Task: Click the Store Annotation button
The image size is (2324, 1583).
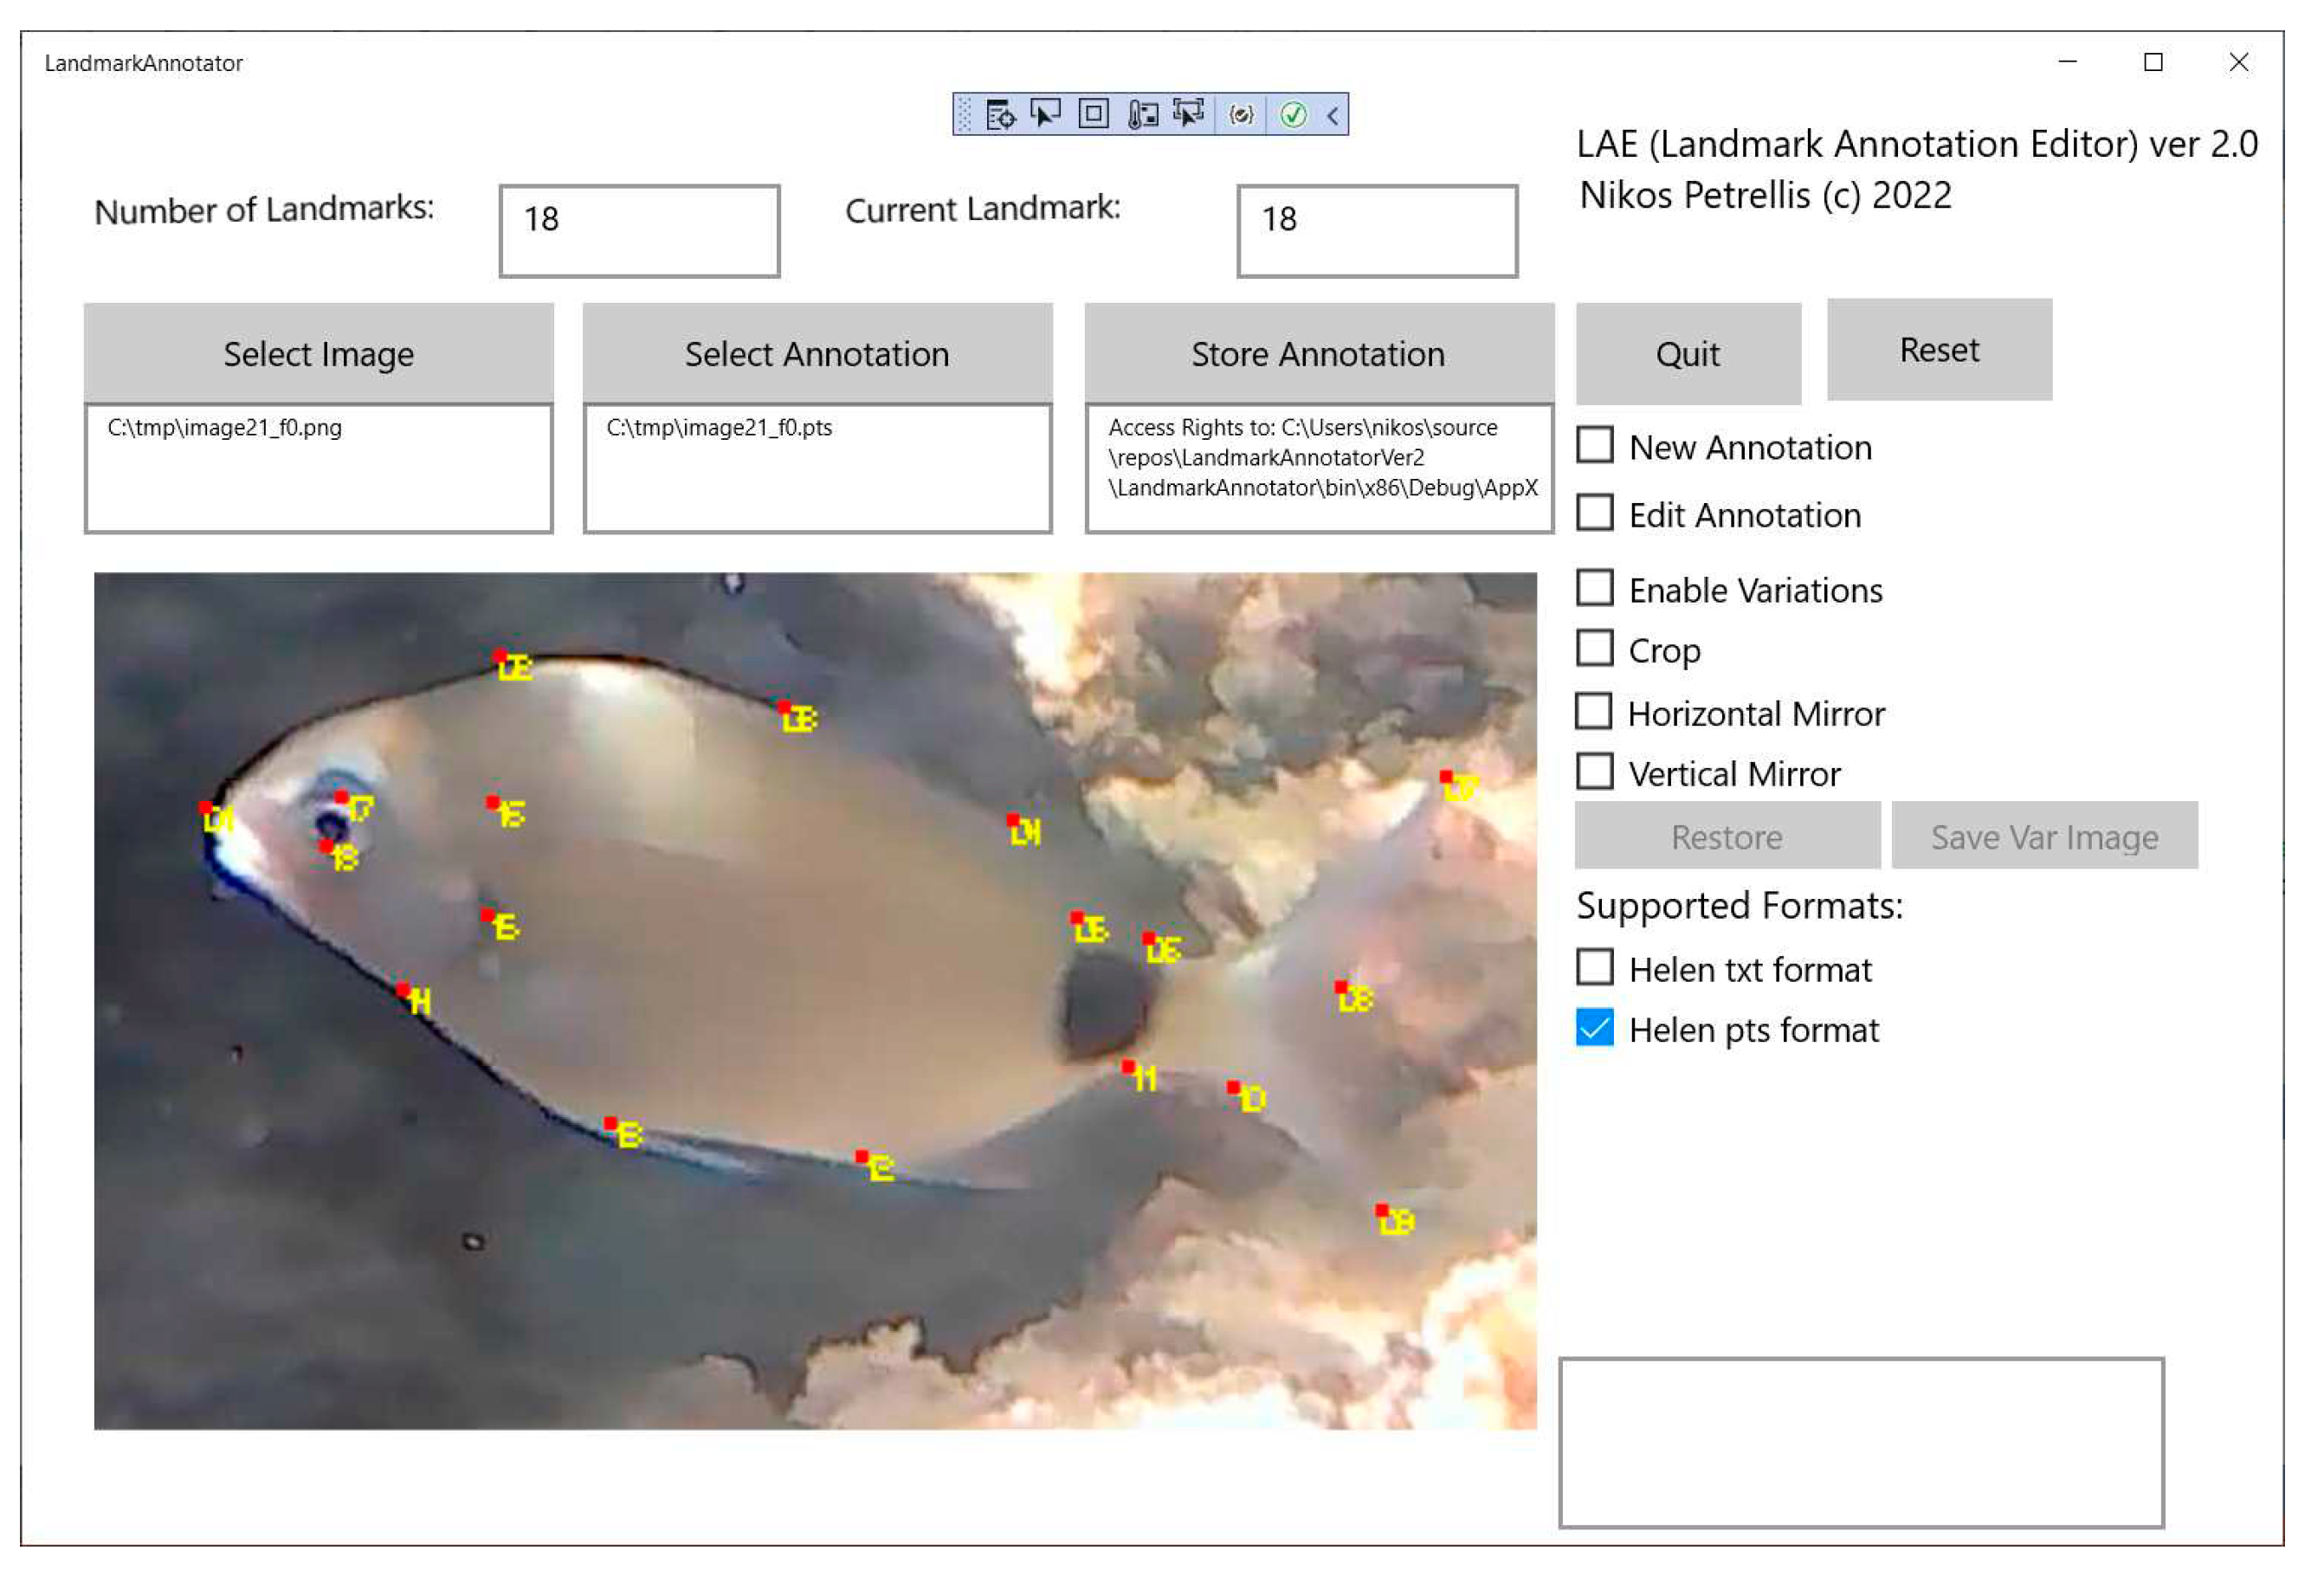Action: coord(1319,354)
